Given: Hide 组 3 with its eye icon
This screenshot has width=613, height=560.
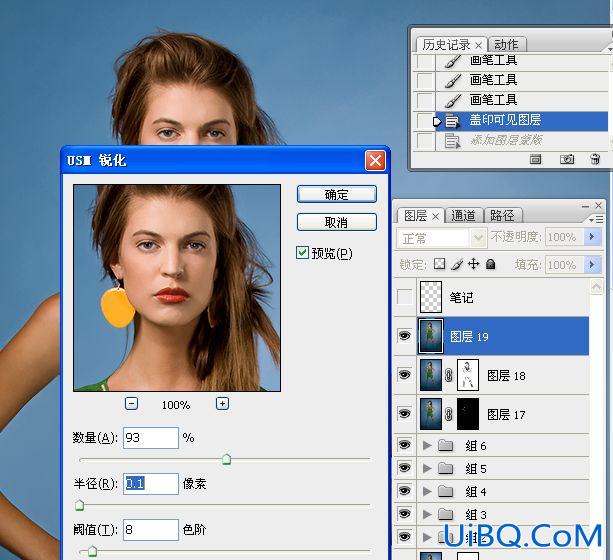Looking at the screenshot, I should 405,513.
